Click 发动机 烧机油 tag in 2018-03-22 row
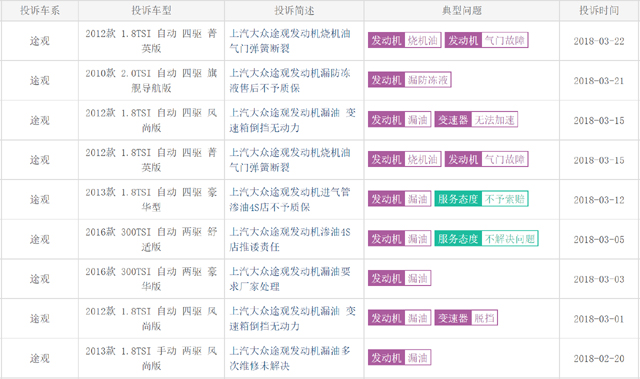 [x=404, y=40]
